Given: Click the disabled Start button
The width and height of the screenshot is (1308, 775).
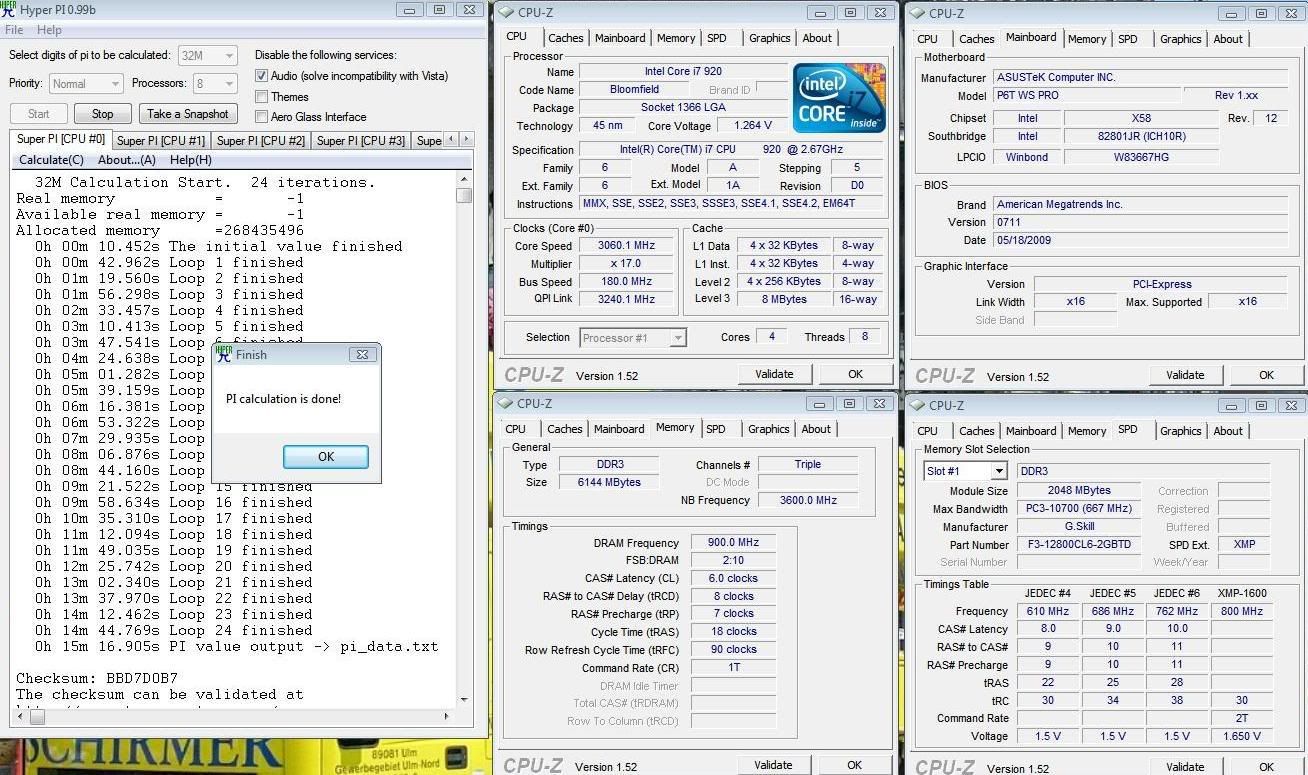Looking at the screenshot, I should pos(39,114).
